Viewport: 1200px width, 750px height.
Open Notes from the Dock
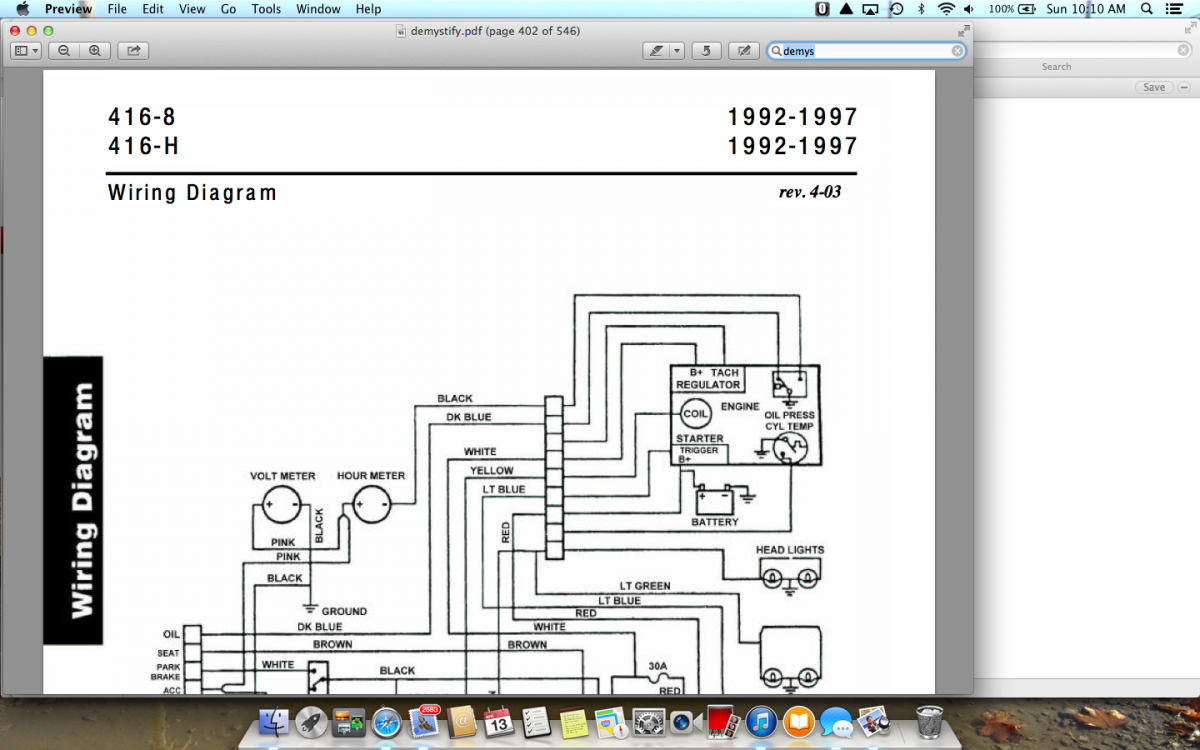573,722
